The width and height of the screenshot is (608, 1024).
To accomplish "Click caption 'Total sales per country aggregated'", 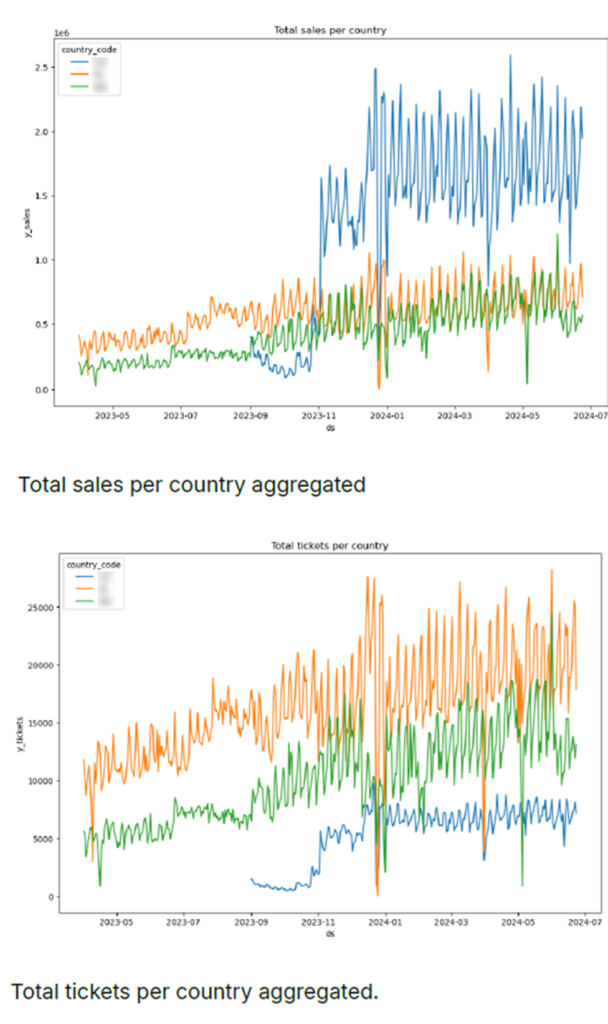I will (x=191, y=485).
